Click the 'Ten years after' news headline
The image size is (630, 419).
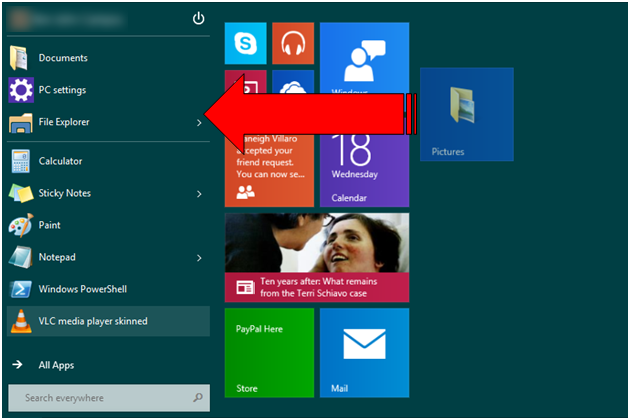pyautogui.click(x=319, y=287)
